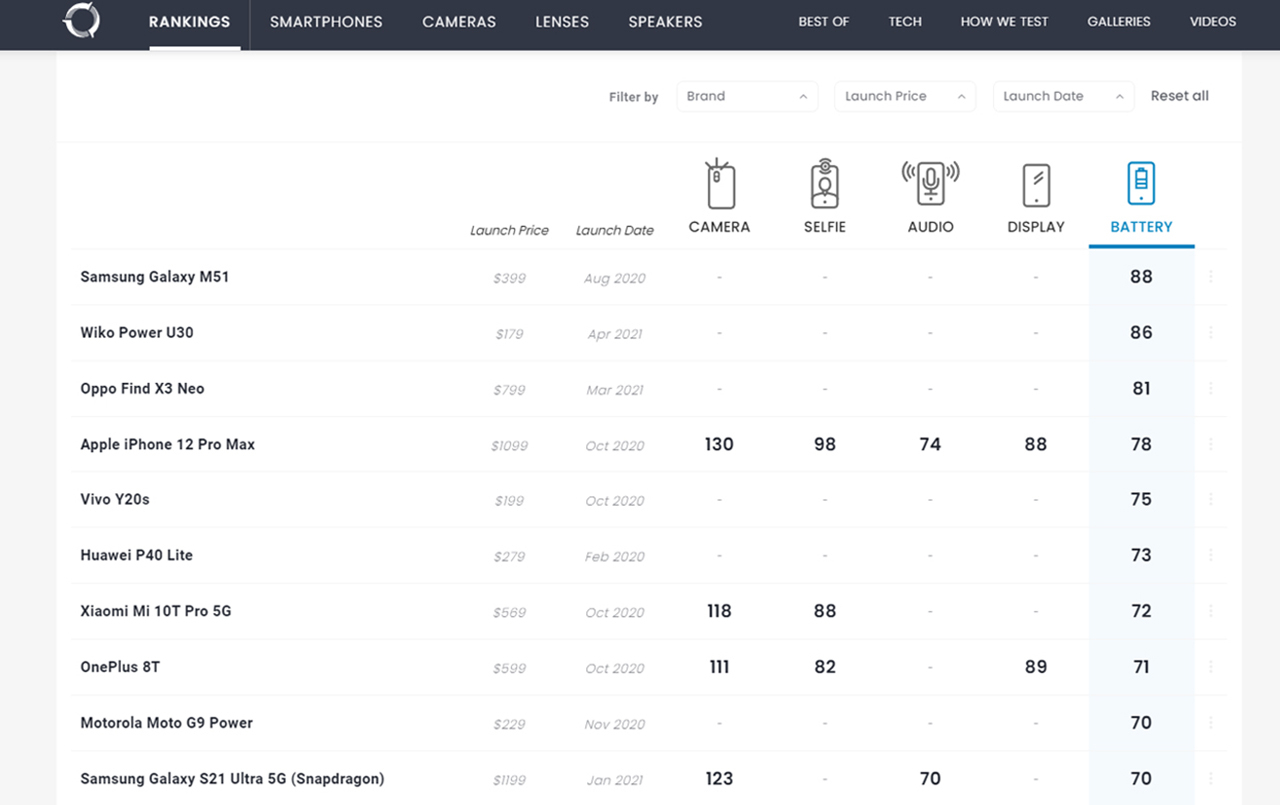Click Reset all filters
This screenshot has width=1280, height=805.
[1180, 96]
